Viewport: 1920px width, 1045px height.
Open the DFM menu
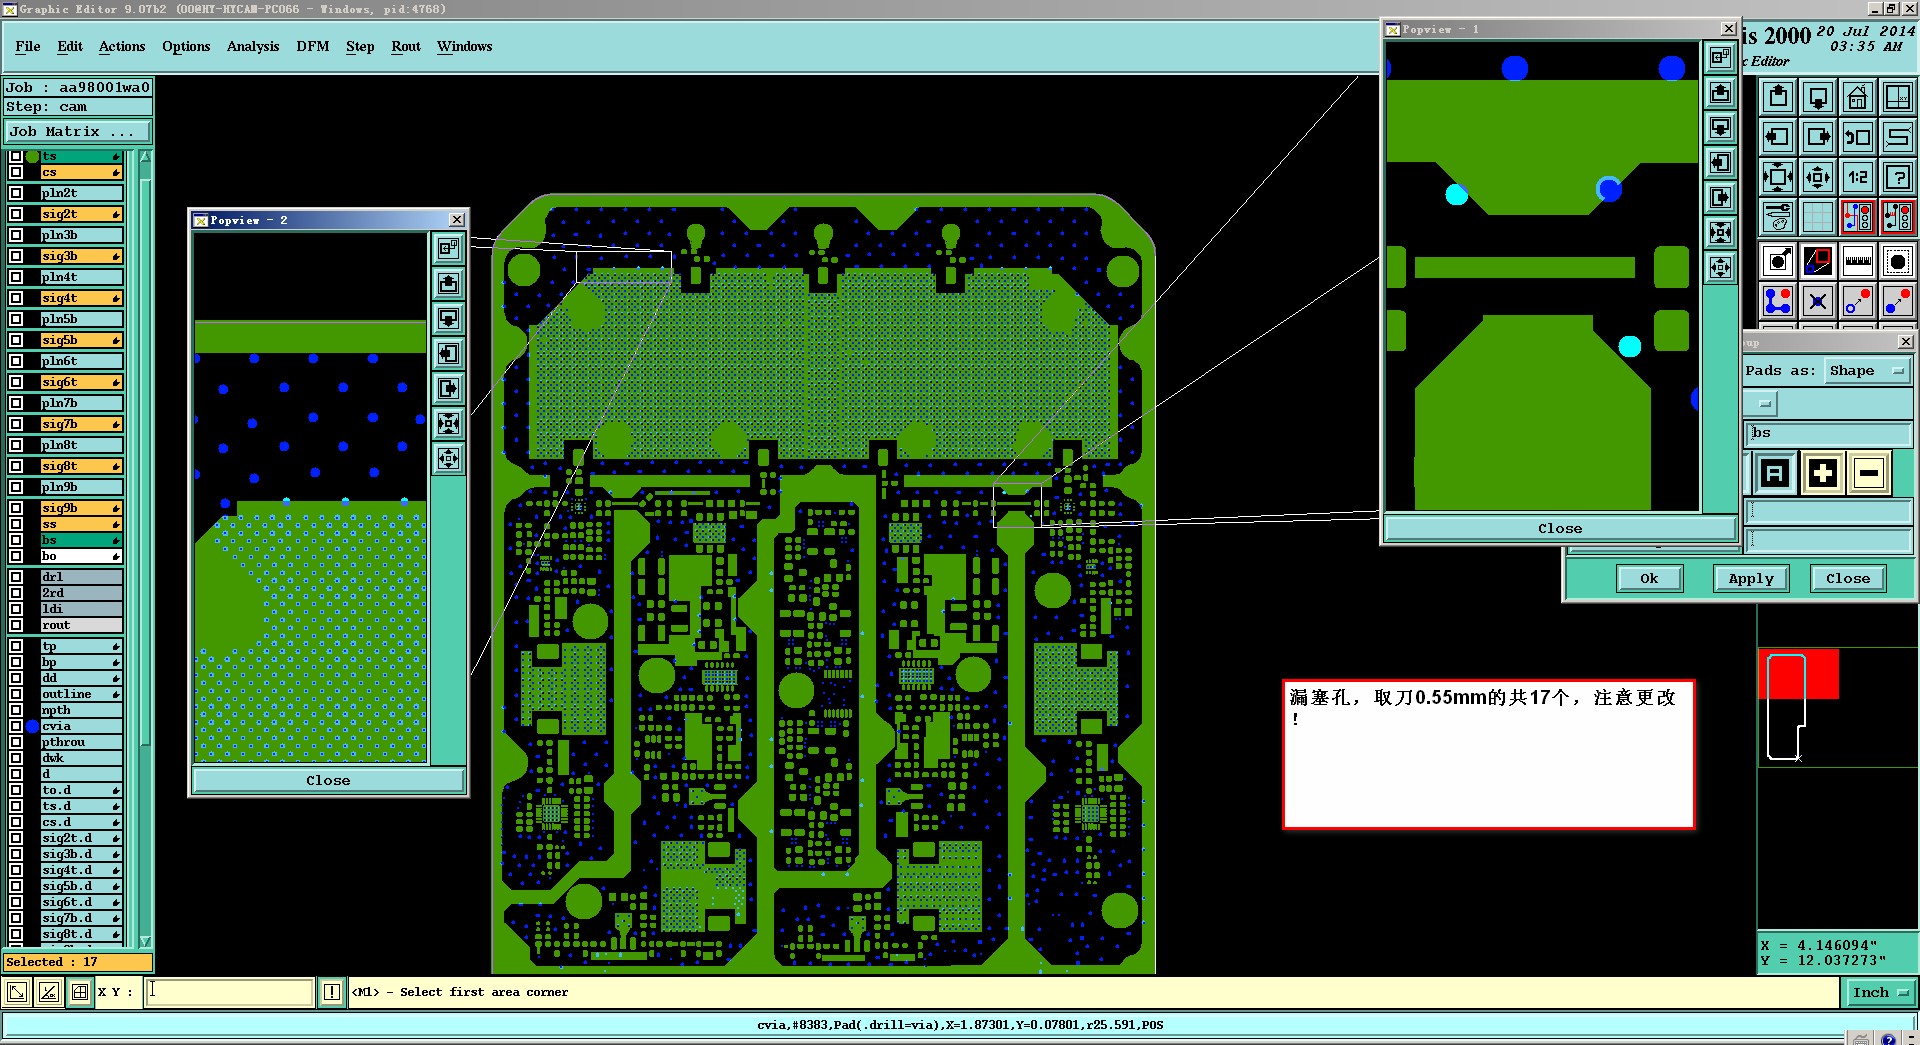tap(313, 47)
